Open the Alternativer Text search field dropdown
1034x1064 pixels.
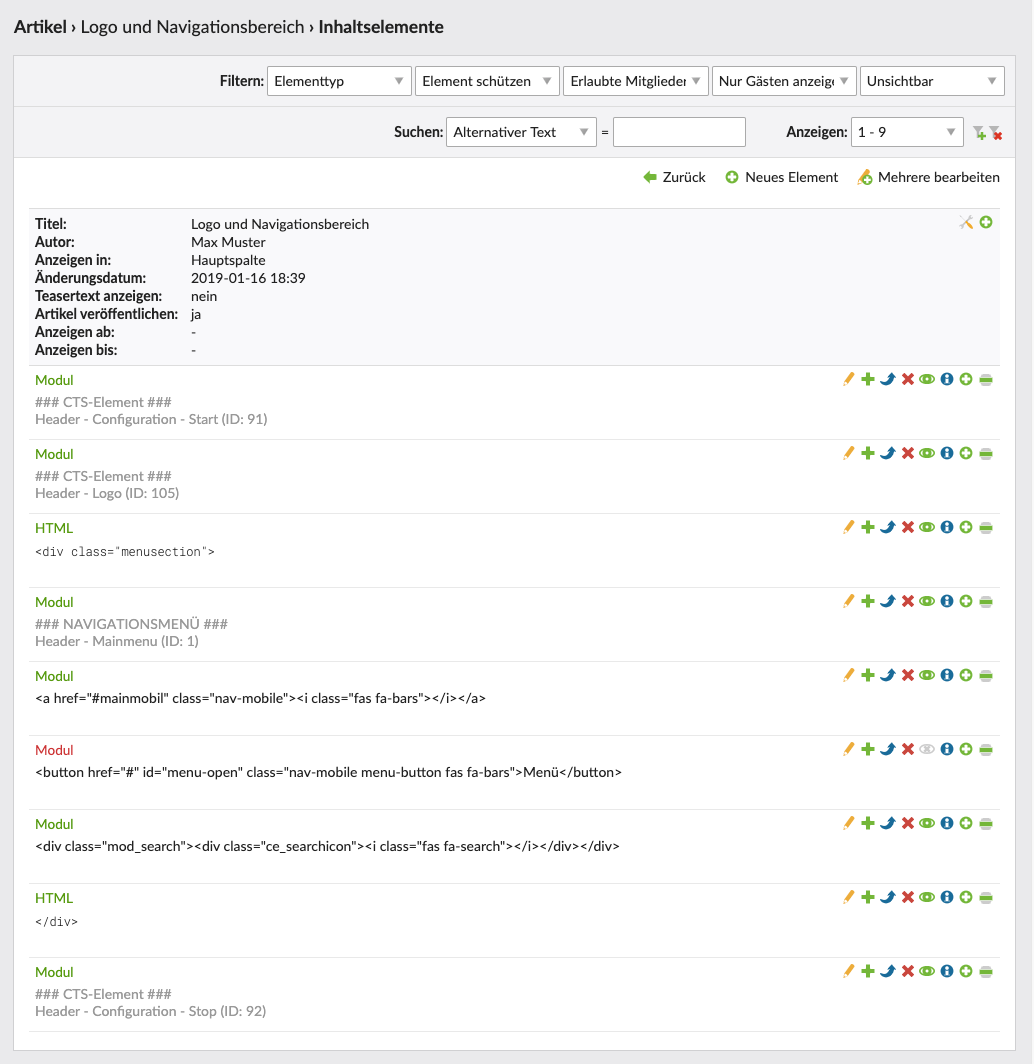pos(520,132)
